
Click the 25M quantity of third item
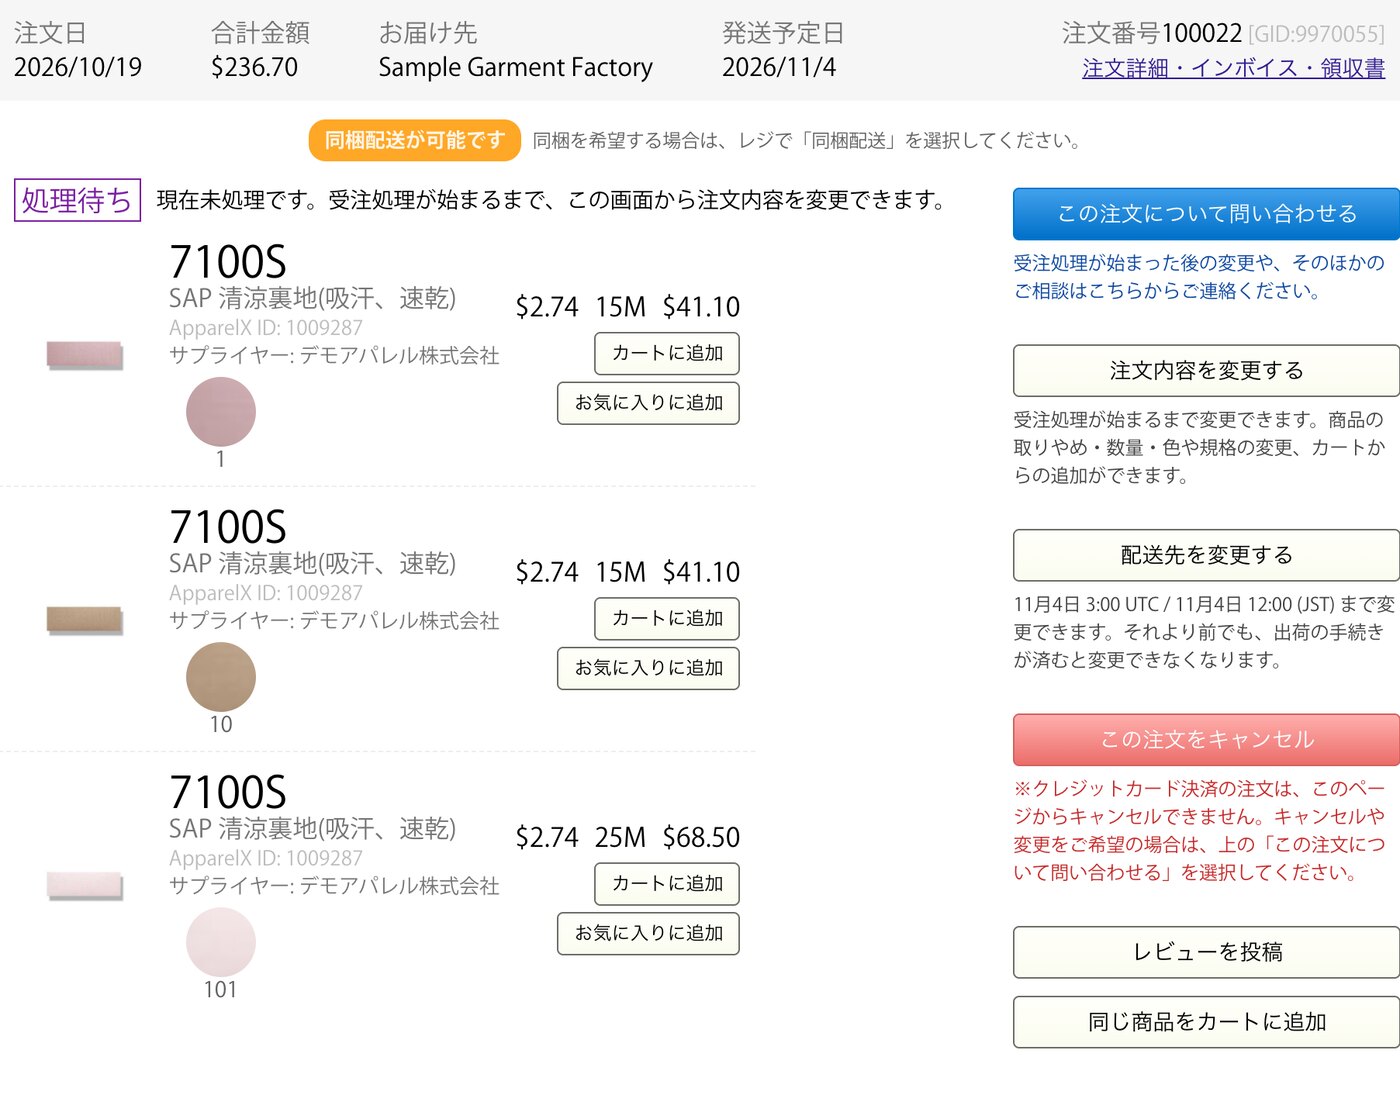click(621, 837)
